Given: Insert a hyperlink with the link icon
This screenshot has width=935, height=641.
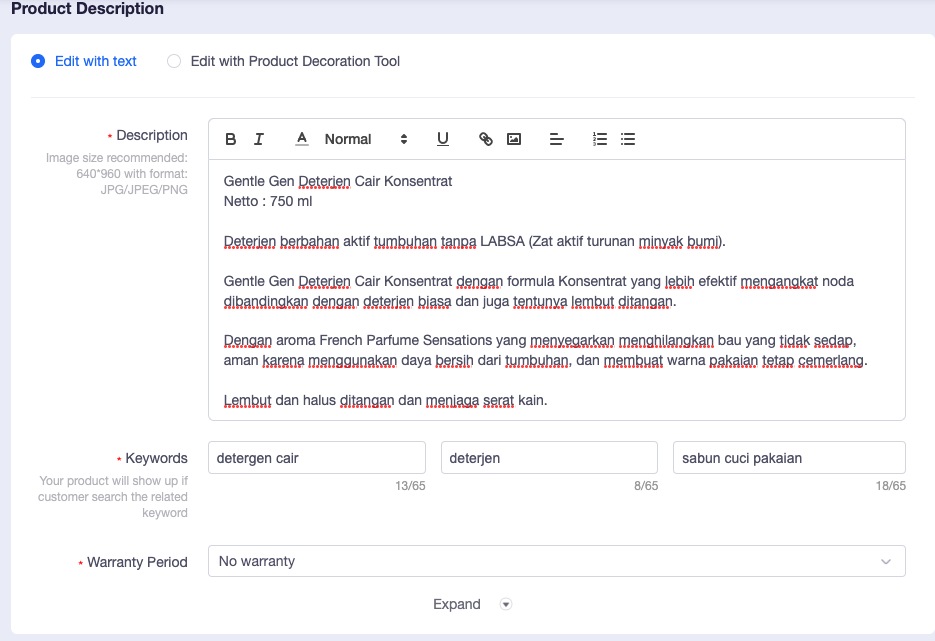Looking at the screenshot, I should tap(486, 140).
